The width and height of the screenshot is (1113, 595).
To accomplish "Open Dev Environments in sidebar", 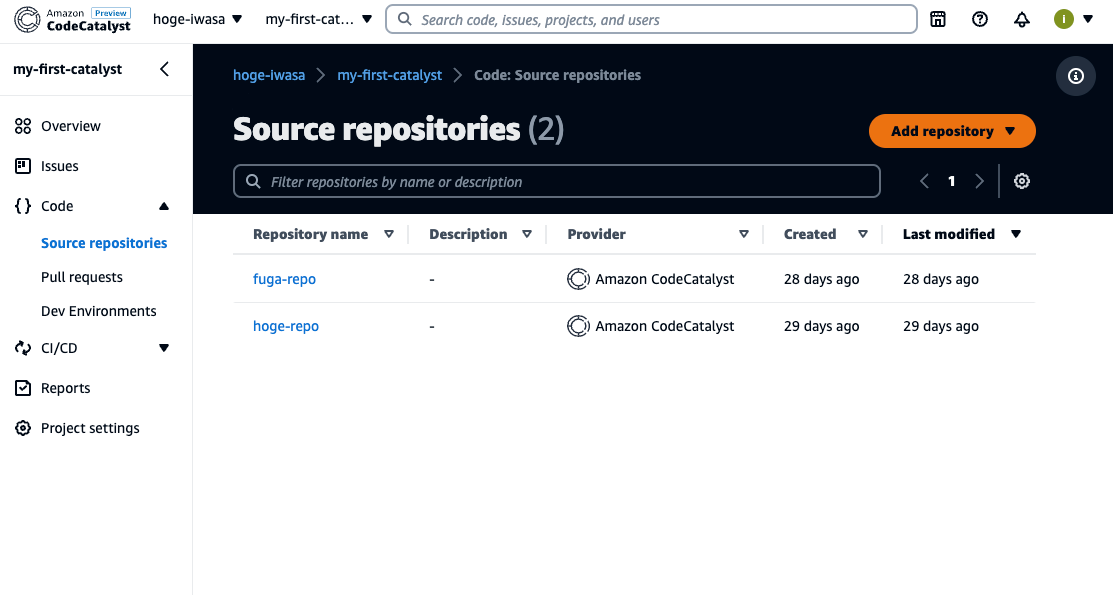I will pos(99,311).
